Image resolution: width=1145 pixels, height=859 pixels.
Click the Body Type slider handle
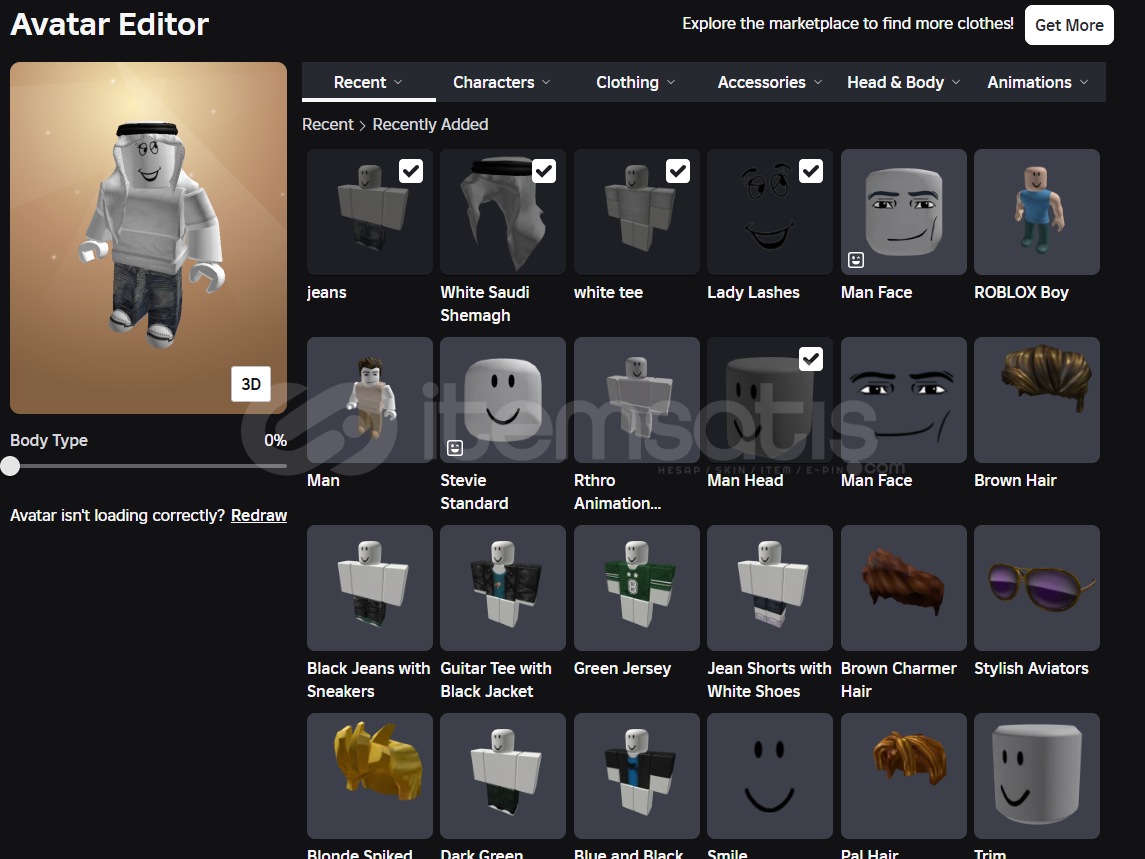click(x=10, y=466)
